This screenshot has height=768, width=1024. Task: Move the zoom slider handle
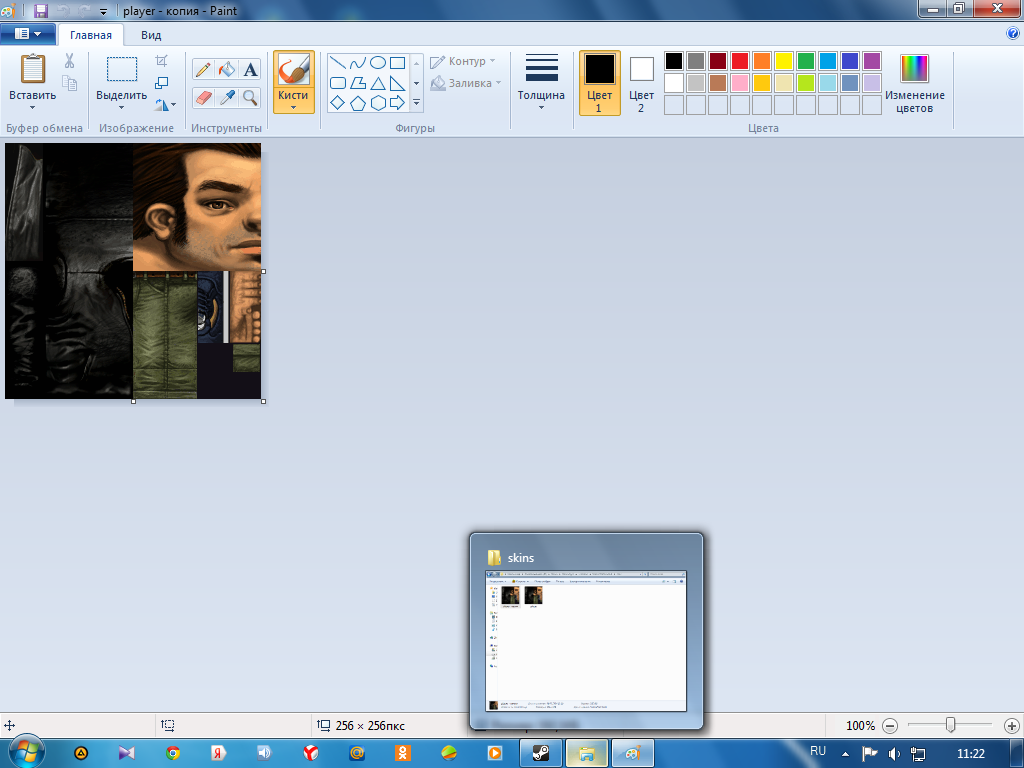click(x=950, y=725)
